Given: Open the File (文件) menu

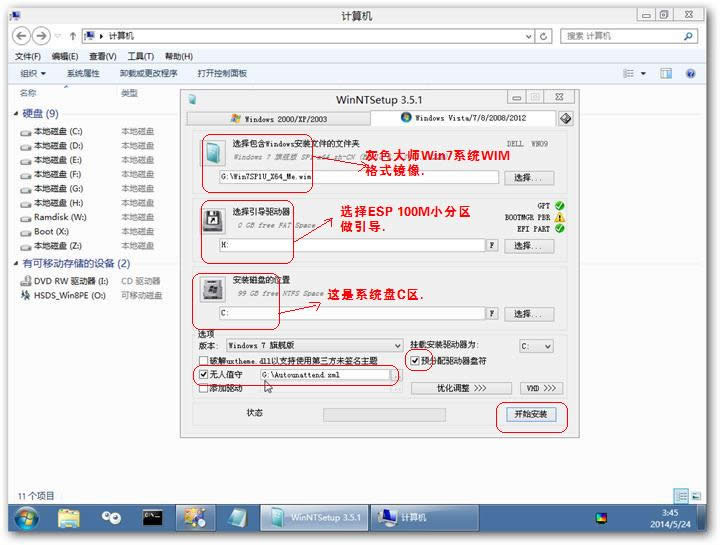Looking at the screenshot, I should point(28,56).
